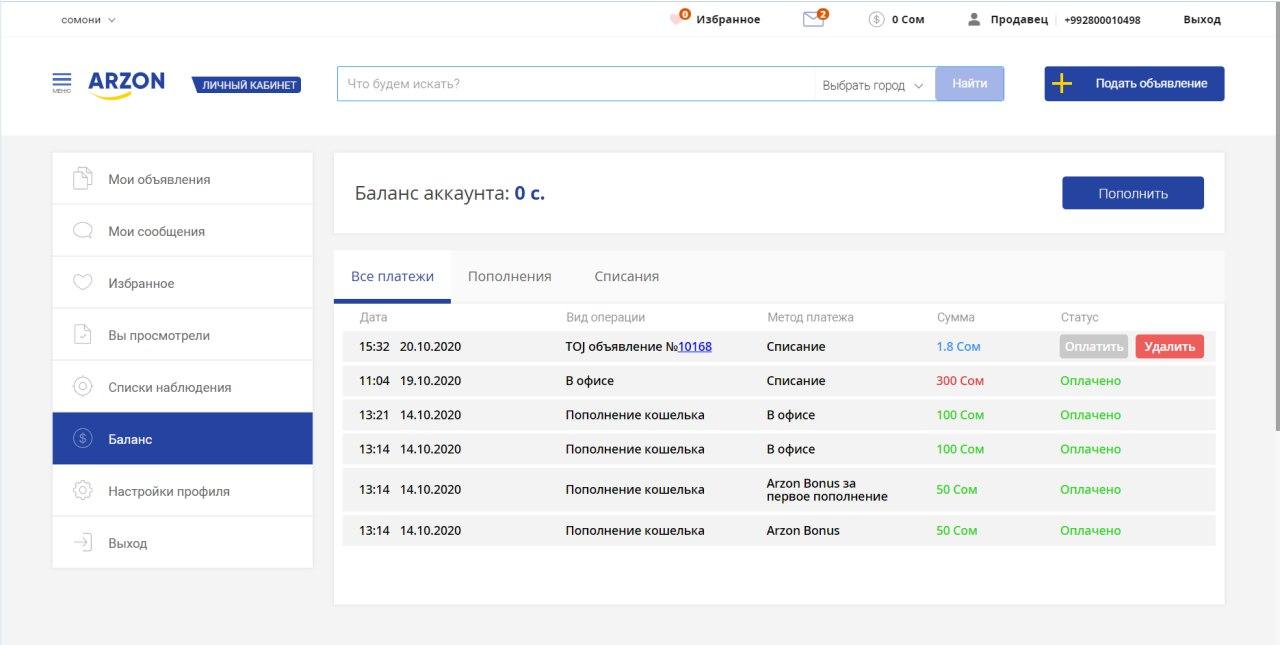Viewport: 1280px width, 645px height.
Task: Click the Пополнить button
Action: pos(1132,193)
